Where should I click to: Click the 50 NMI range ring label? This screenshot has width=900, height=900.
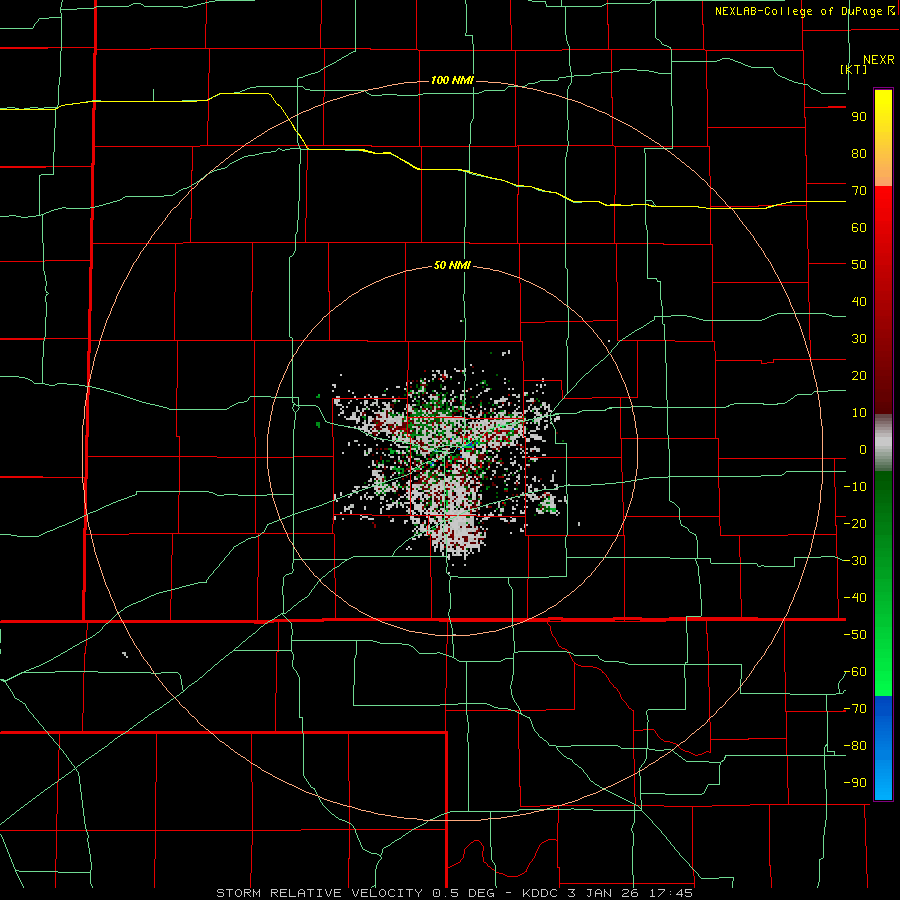[x=452, y=265]
